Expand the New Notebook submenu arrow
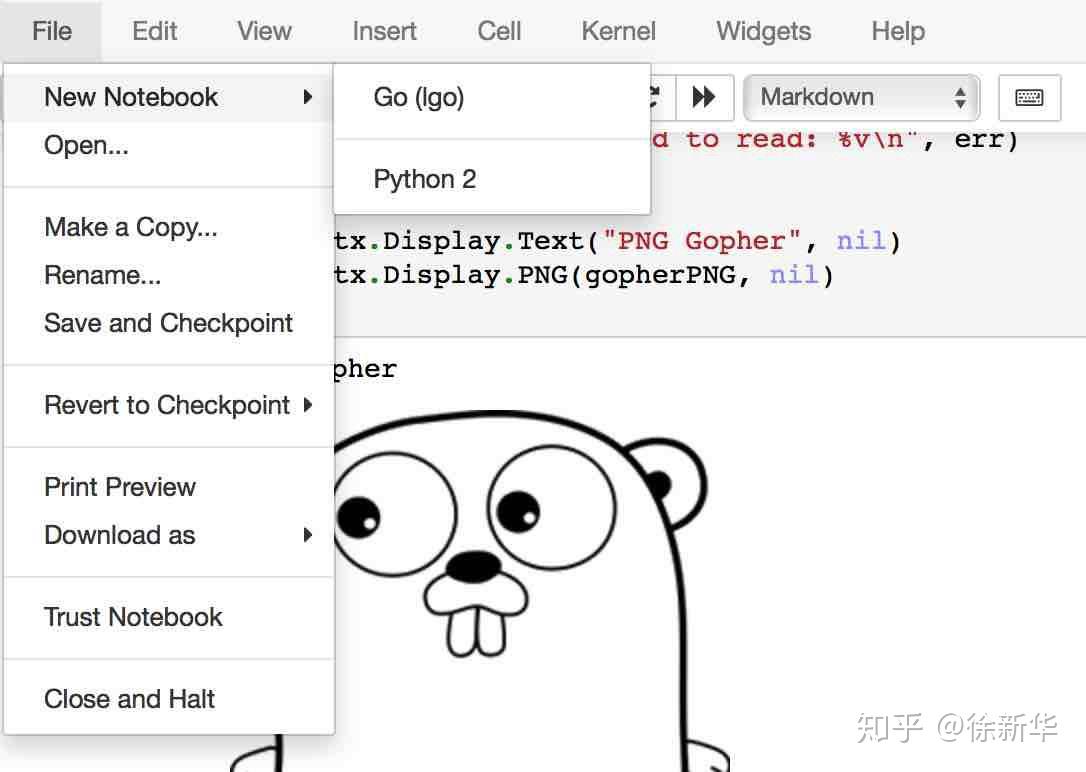 click(x=309, y=97)
